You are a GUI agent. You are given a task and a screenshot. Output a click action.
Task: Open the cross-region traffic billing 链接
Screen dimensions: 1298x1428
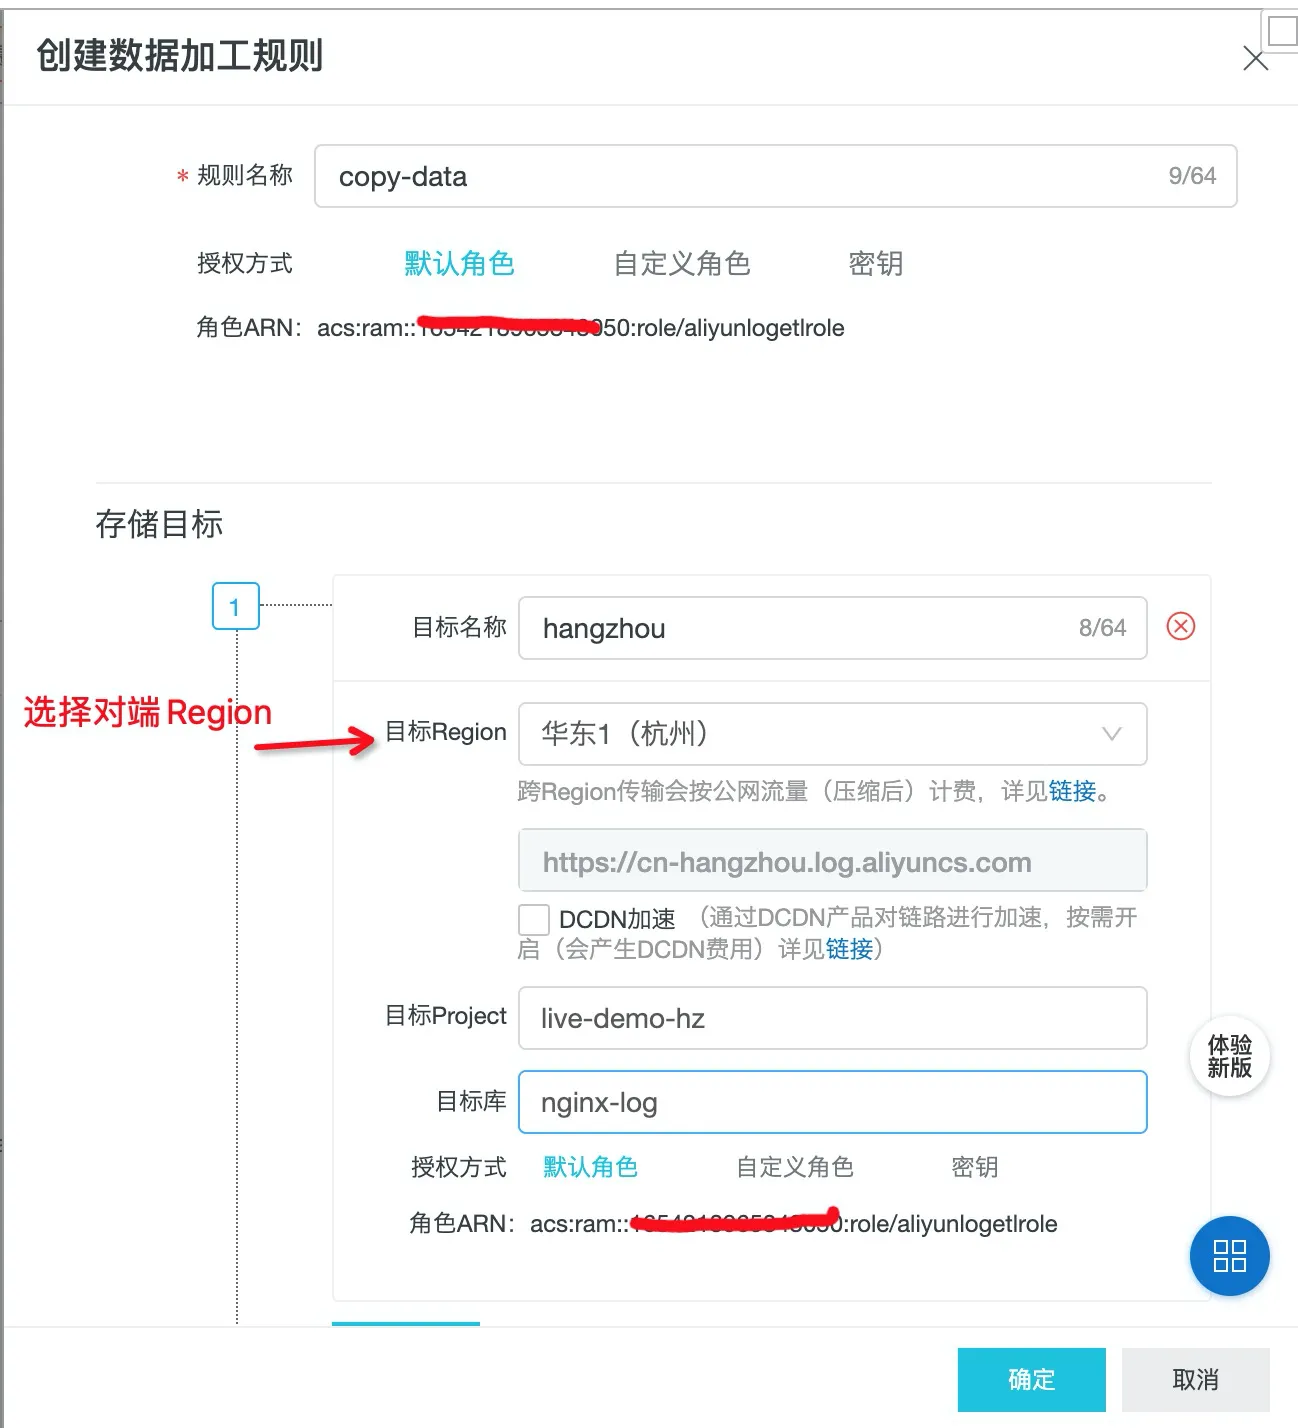tap(1073, 791)
